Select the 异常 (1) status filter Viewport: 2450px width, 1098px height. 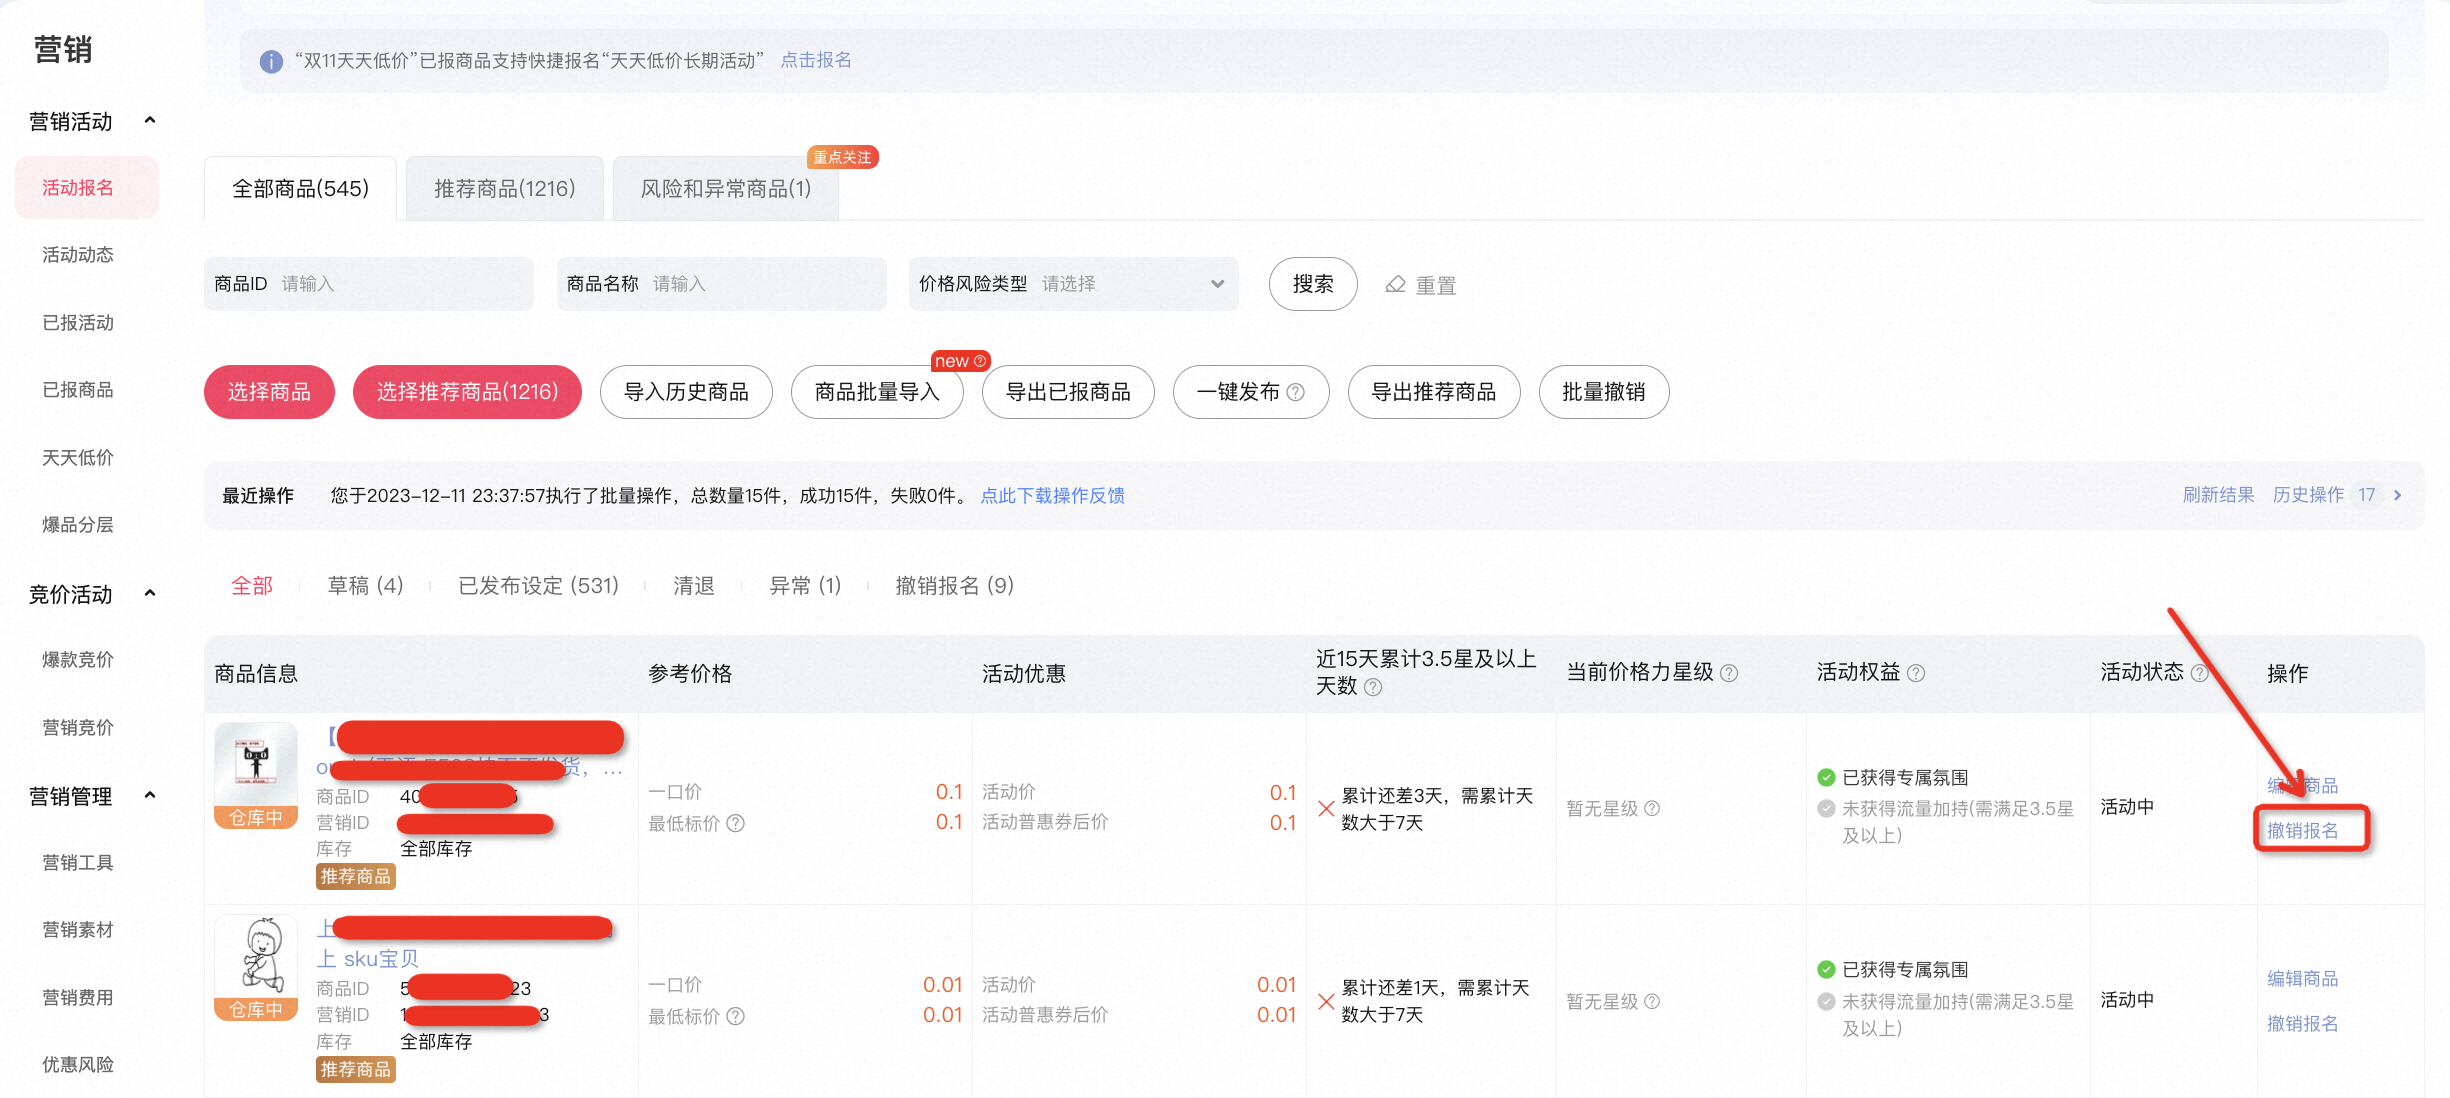point(805,586)
